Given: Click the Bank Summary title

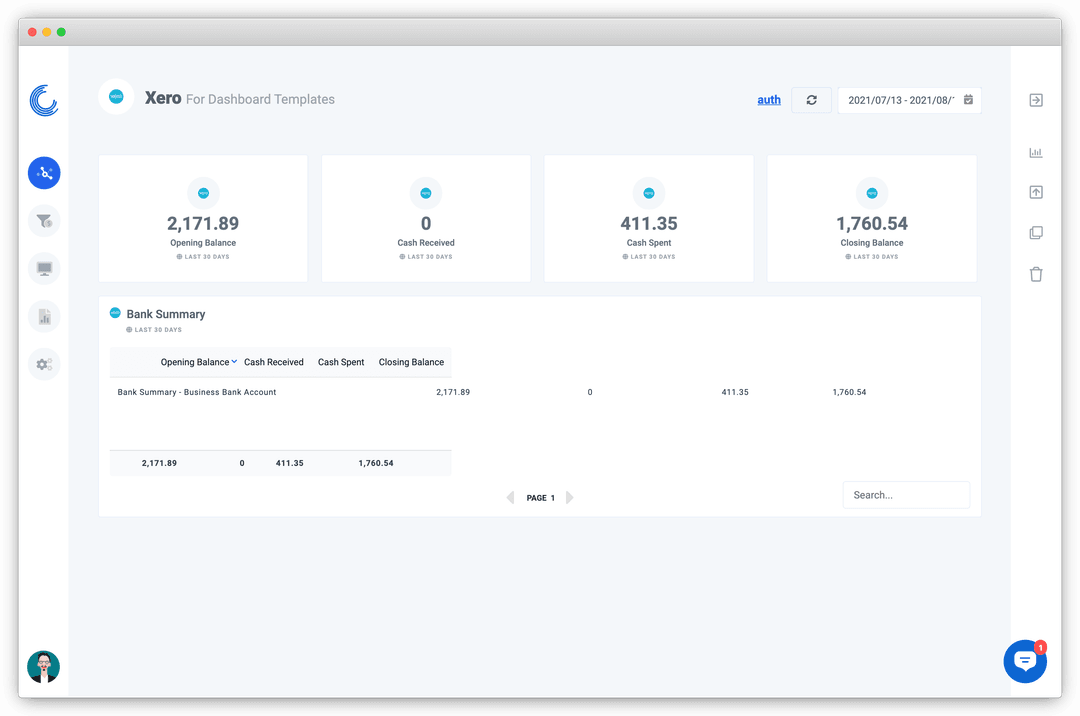Looking at the screenshot, I should tap(166, 314).
